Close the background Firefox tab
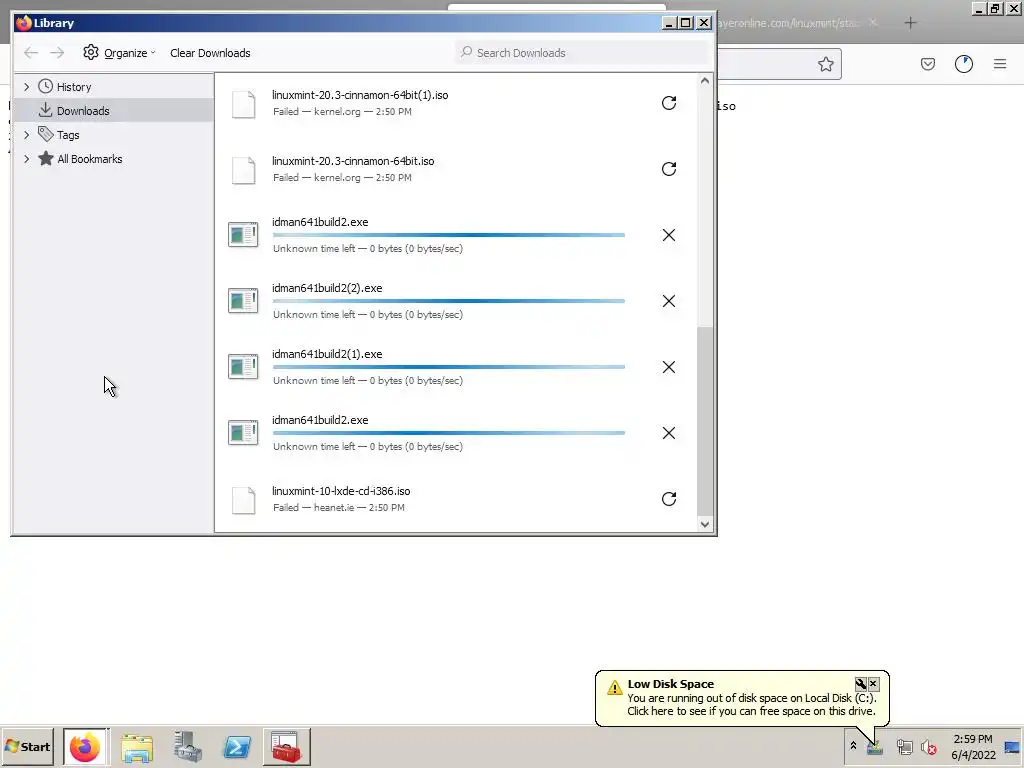 (x=873, y=23)
